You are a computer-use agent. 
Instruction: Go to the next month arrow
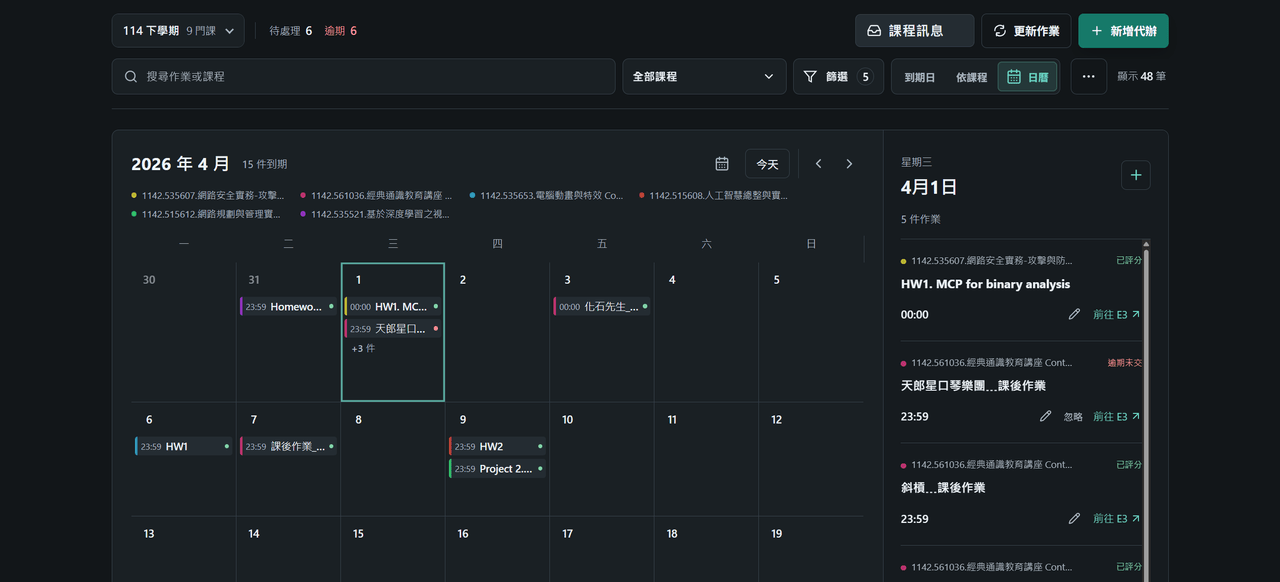click(849, 164)
